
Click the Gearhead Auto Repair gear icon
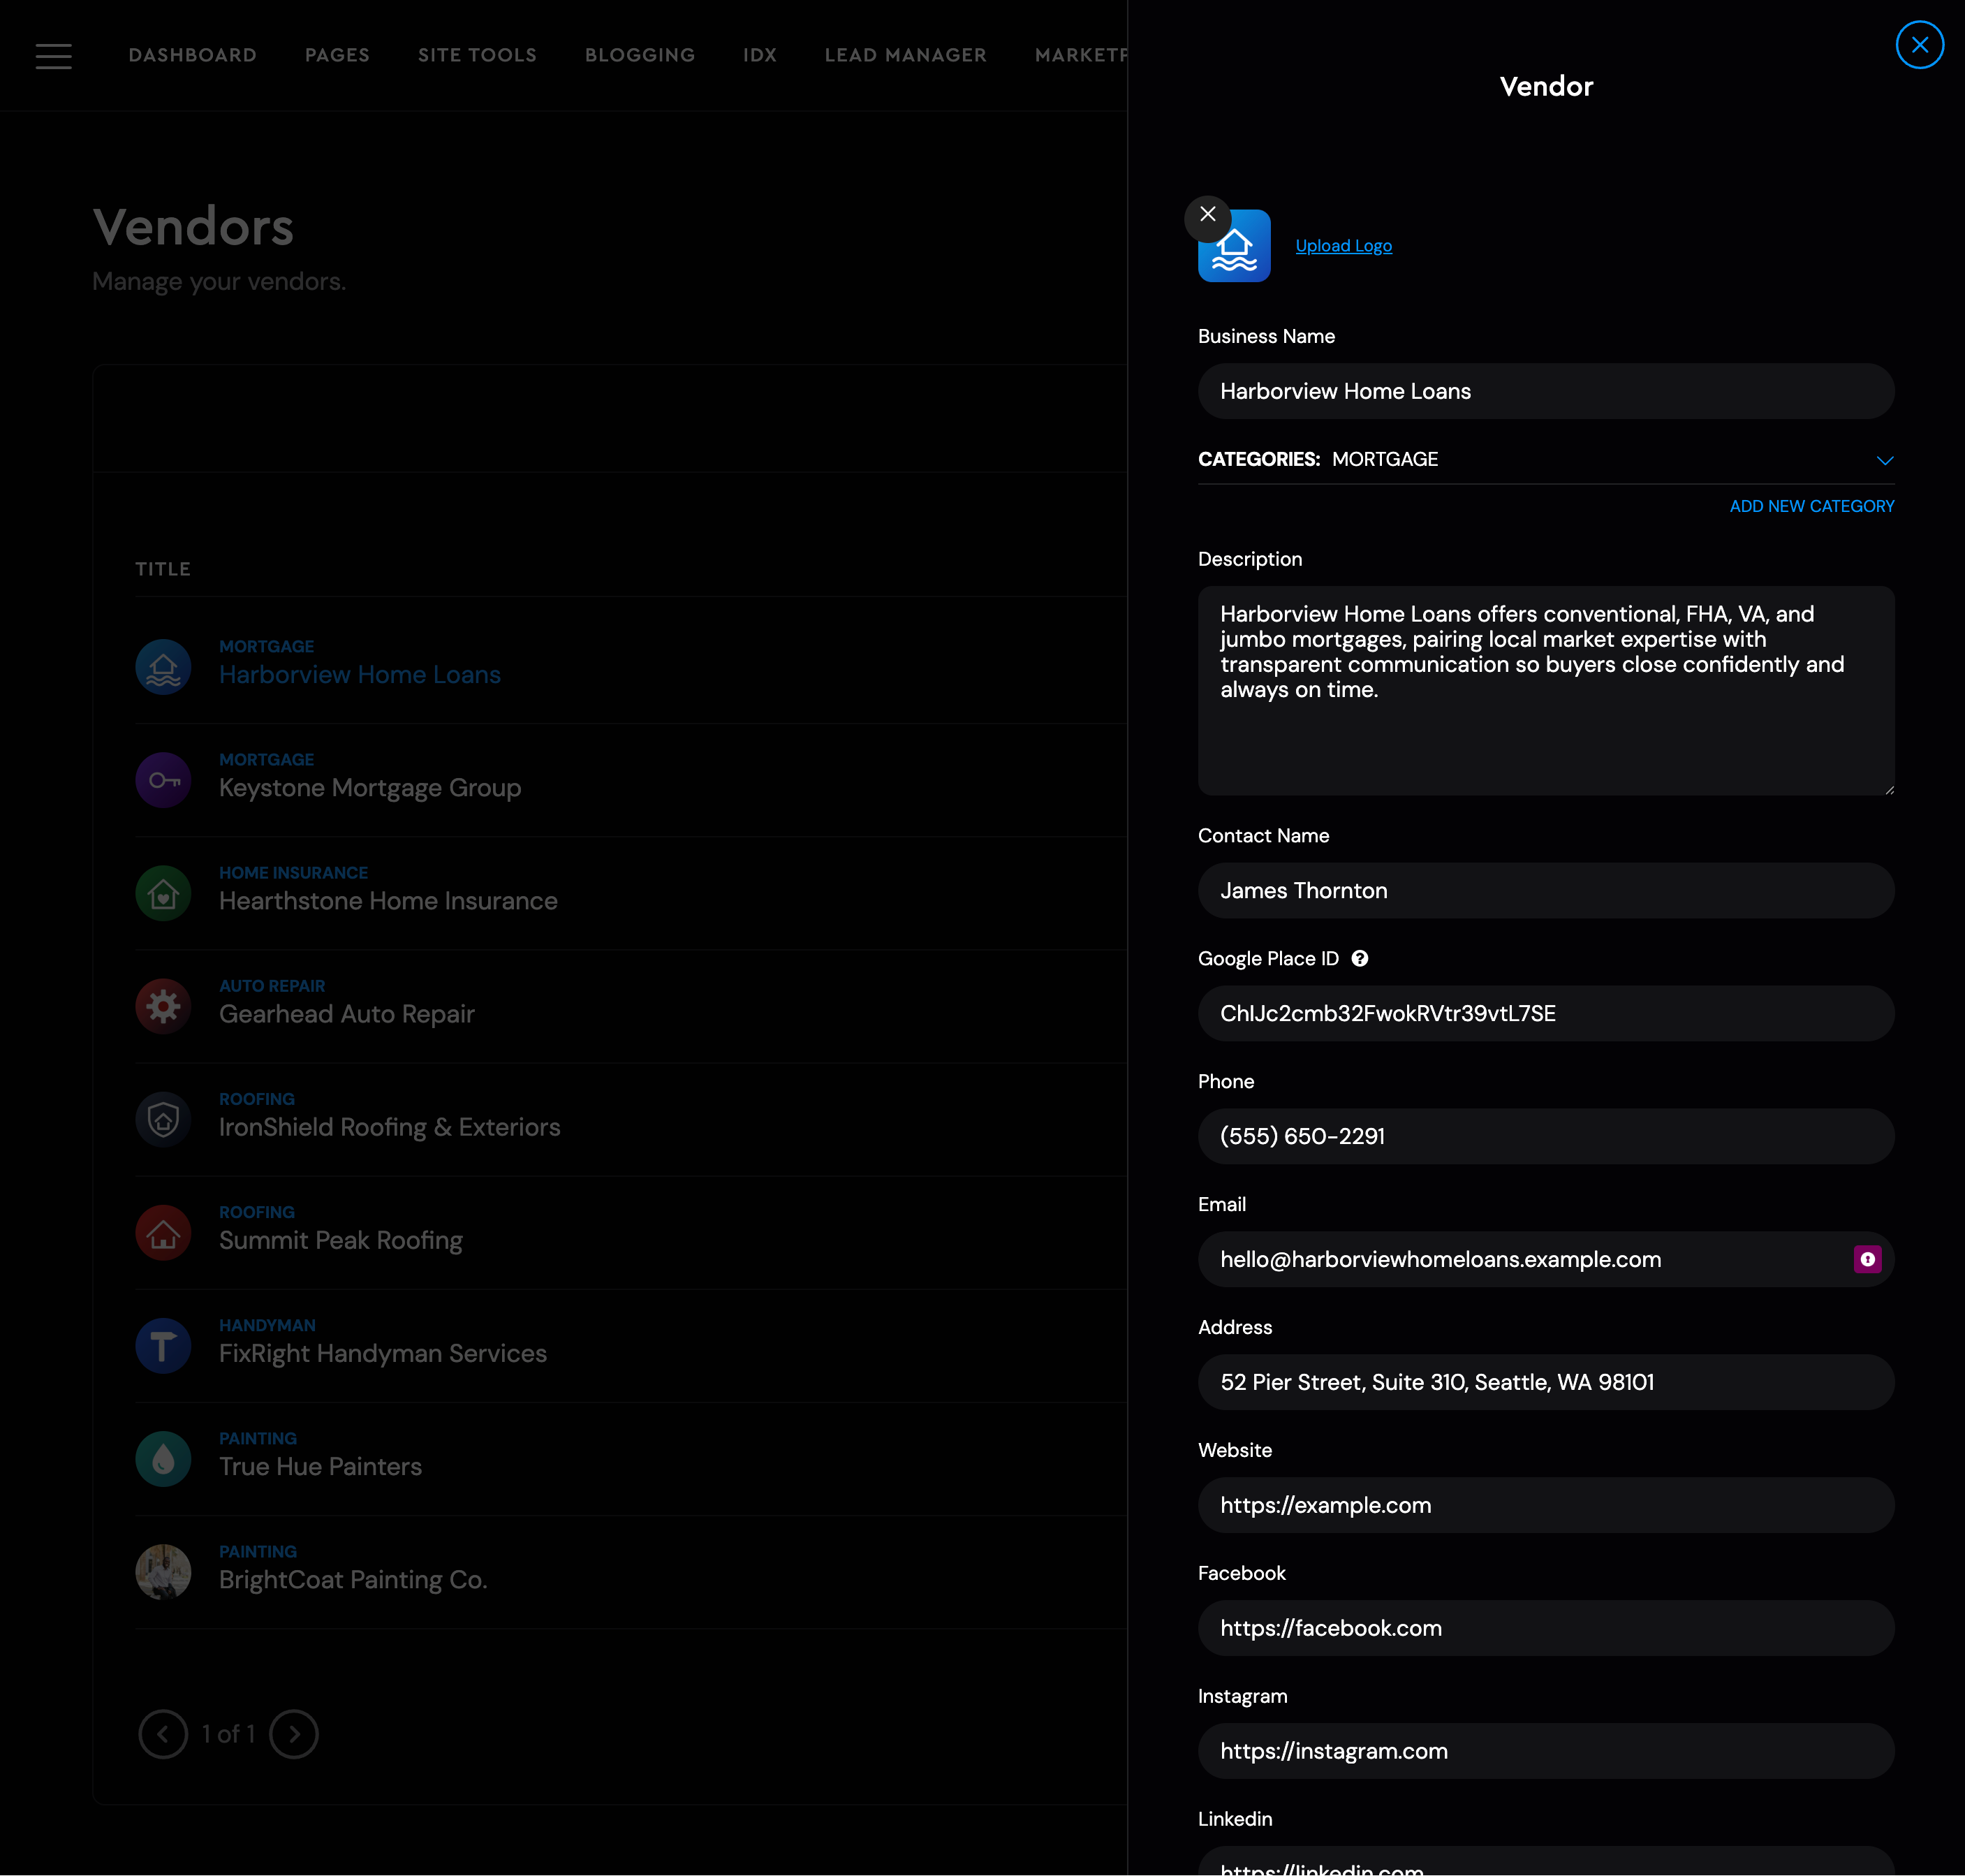click(x=163, y=1006)
